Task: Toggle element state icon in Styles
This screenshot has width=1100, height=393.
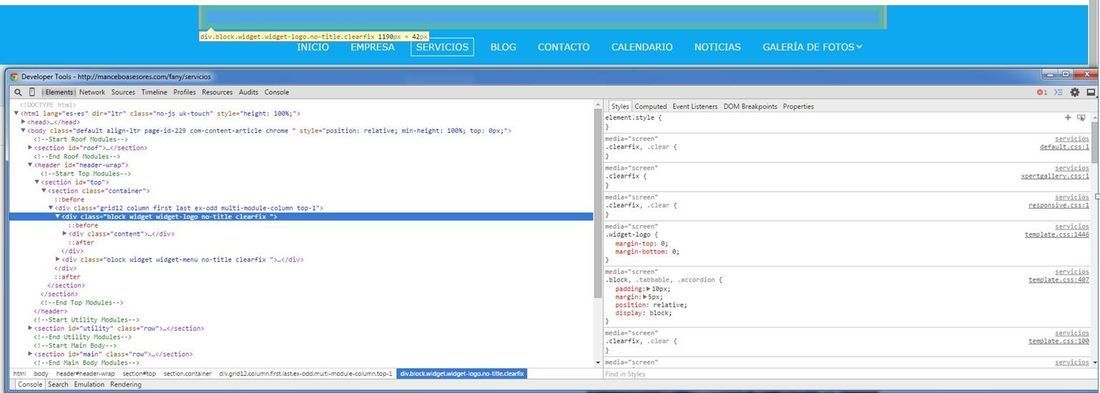Action: [1081, 118]
